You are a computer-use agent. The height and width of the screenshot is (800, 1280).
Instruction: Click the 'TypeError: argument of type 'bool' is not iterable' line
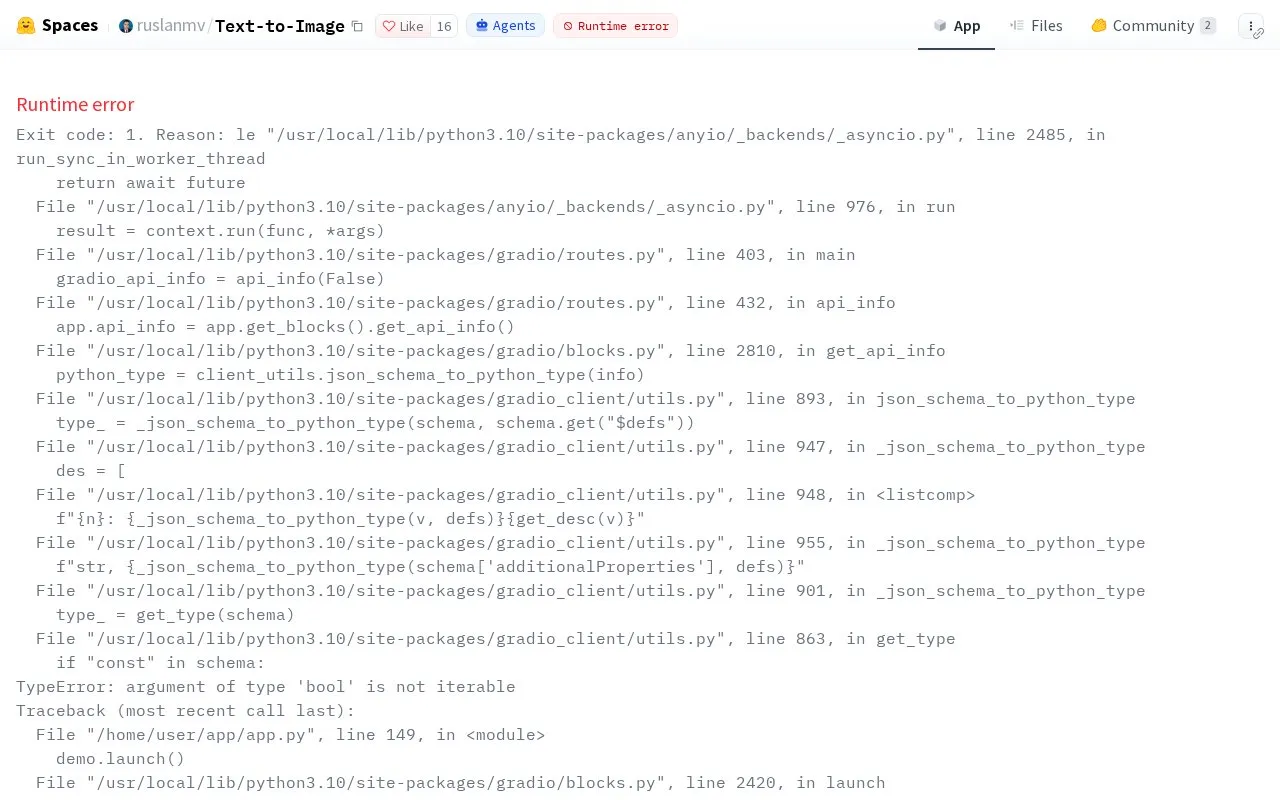tap(266, 686)
